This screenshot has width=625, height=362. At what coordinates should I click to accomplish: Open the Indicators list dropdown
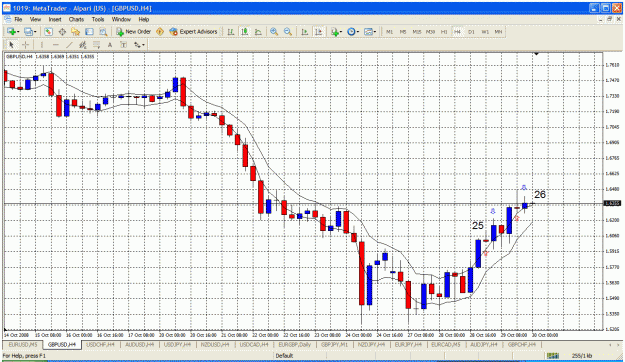pos(336,31)
